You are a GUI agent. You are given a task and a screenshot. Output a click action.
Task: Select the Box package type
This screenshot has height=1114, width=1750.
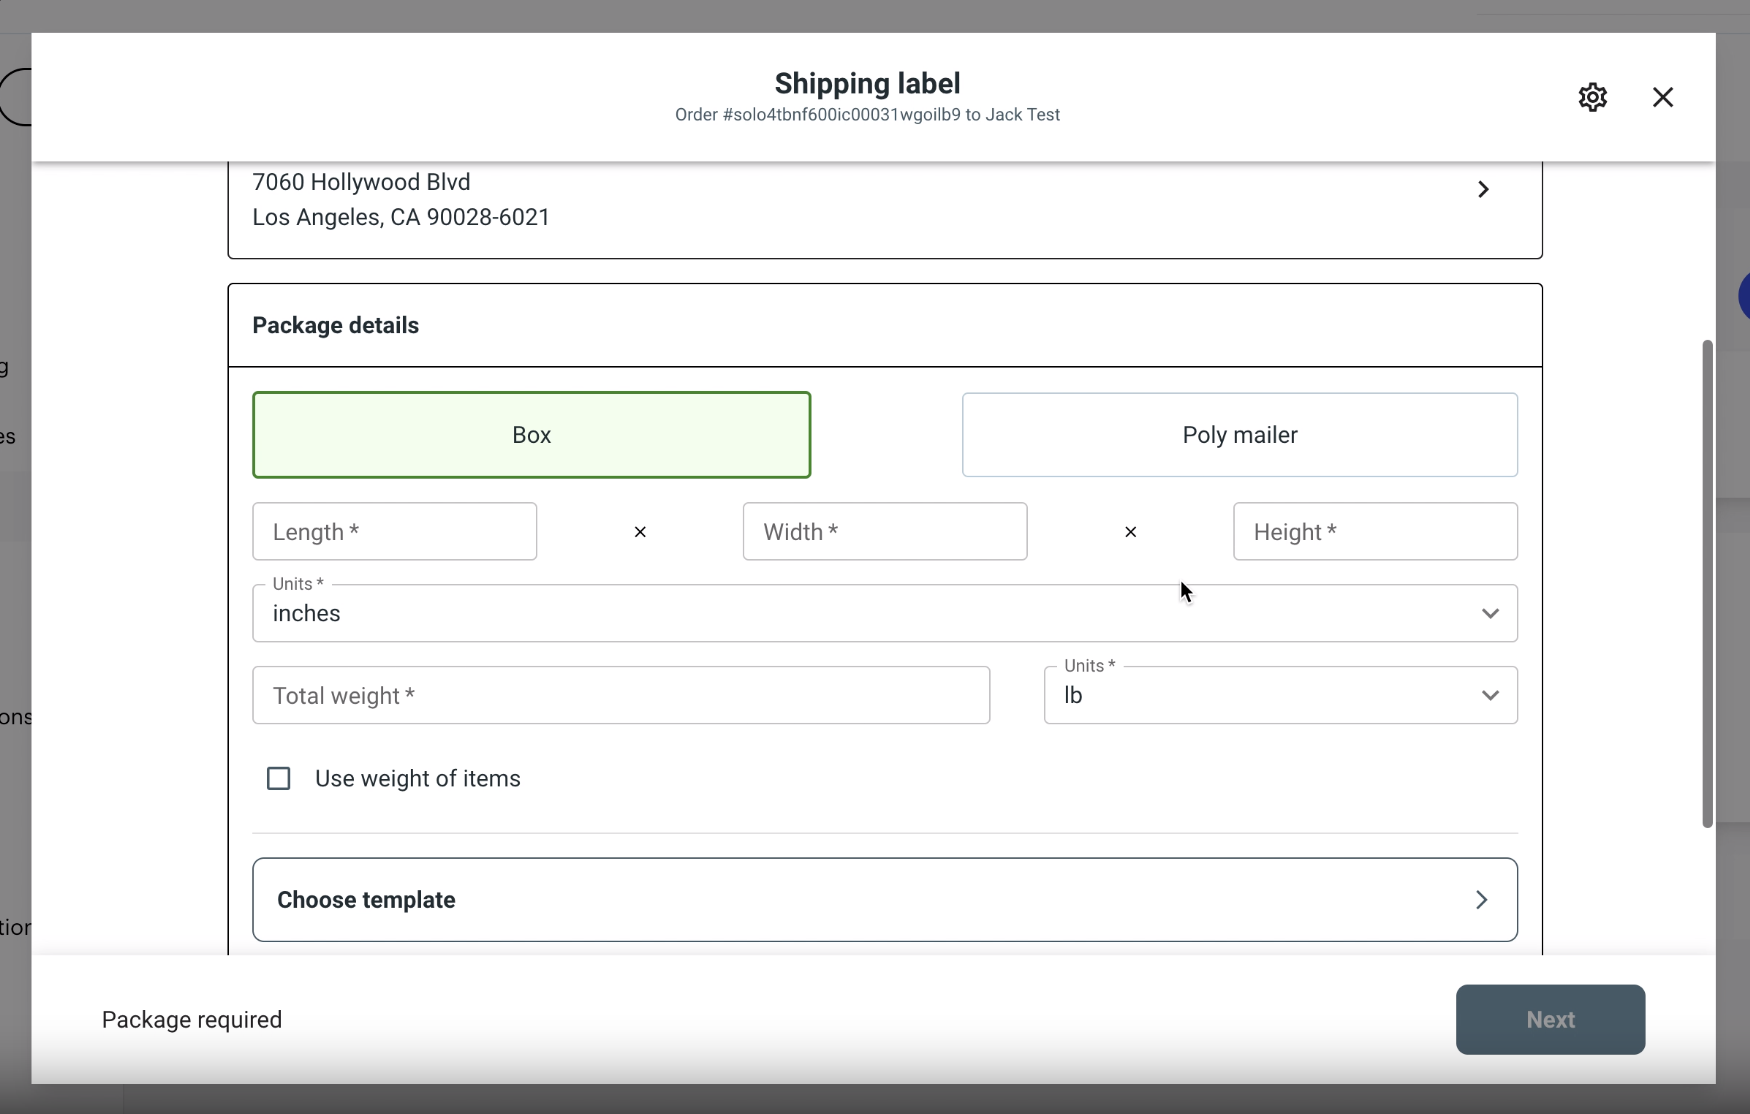tap(532, 435)
